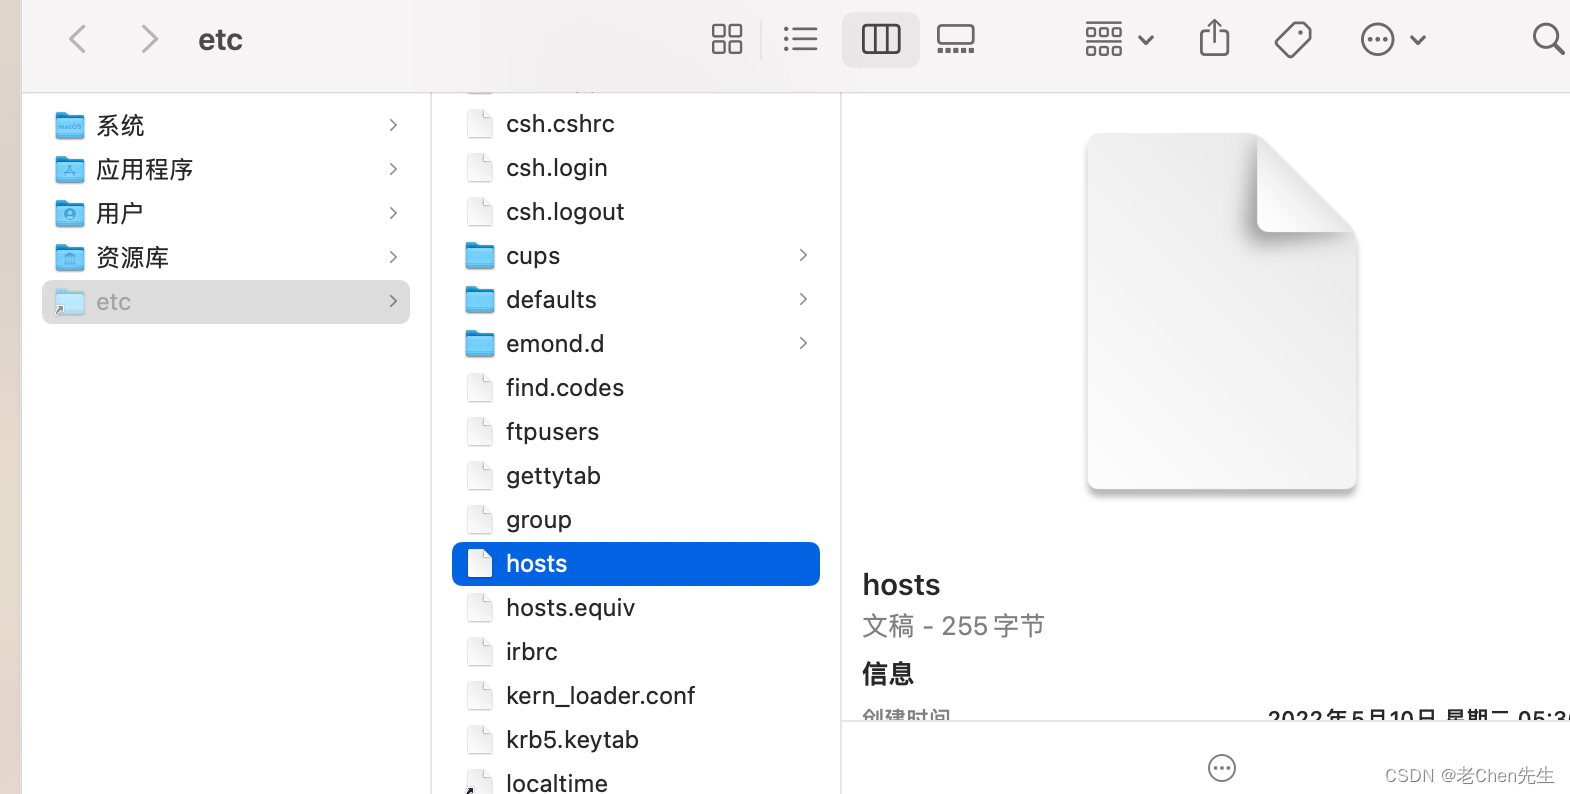
Task: Click the krb5.keytab document icon
Action: pyautogui.click(x=480, y=740)
